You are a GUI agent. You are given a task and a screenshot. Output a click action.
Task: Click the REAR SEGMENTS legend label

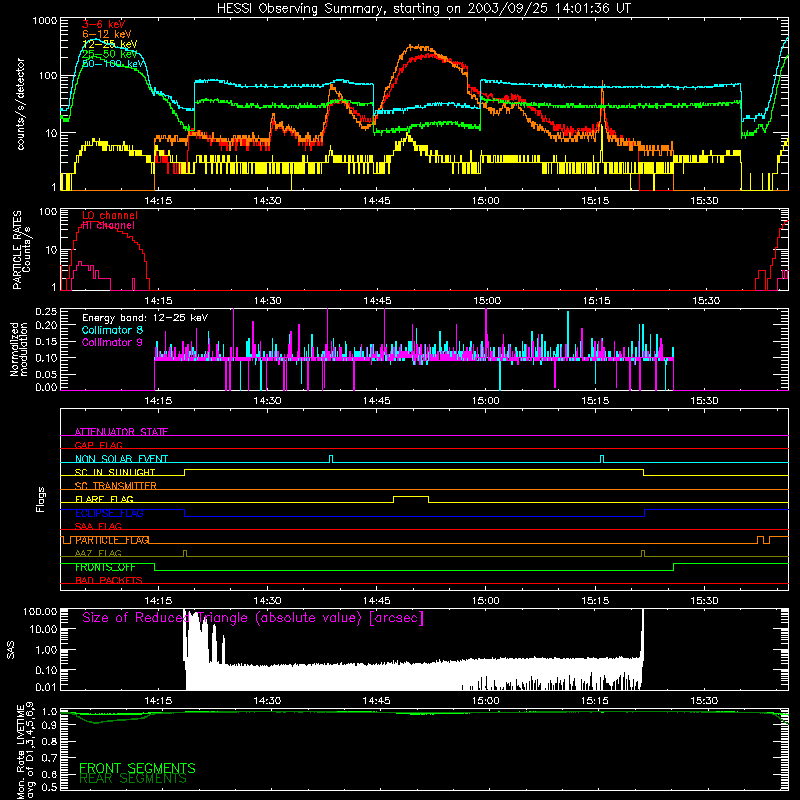(133, 779)
